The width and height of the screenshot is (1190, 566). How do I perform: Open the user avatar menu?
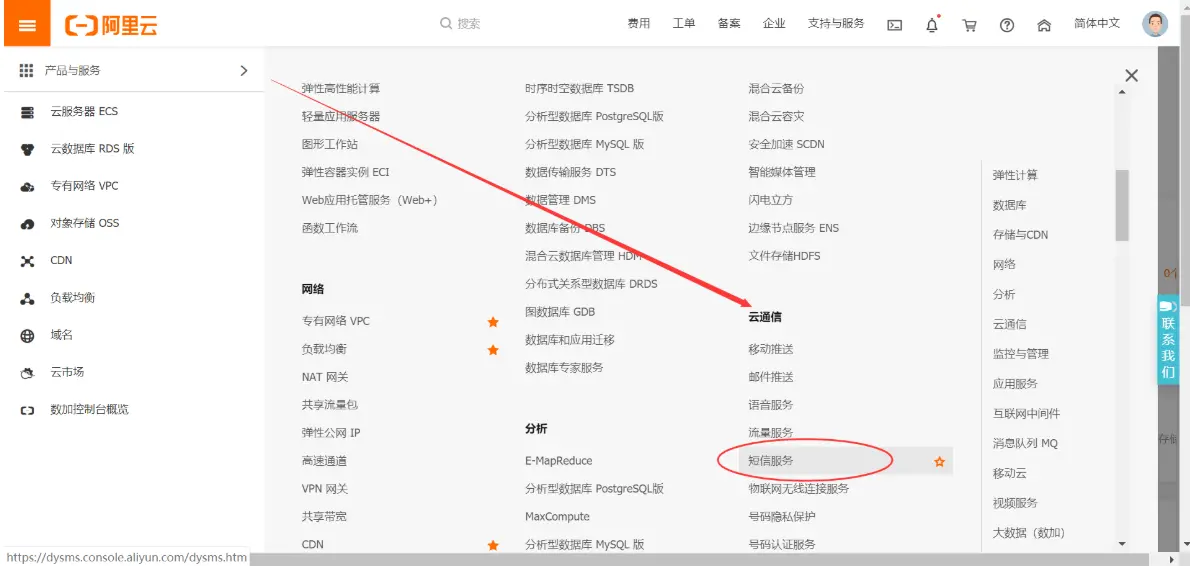[1155, 24]
